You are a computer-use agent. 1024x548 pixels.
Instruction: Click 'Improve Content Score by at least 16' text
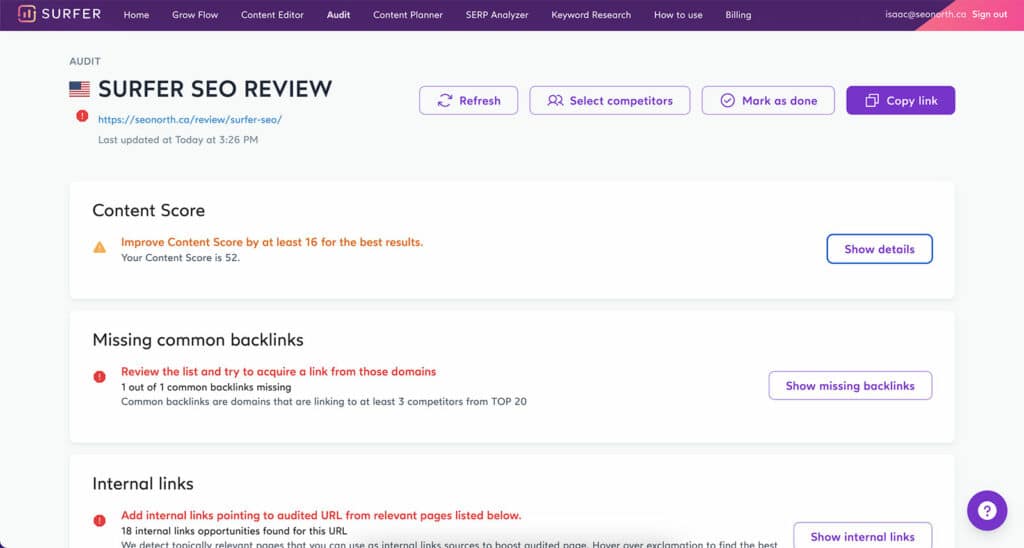coord(272,242)
